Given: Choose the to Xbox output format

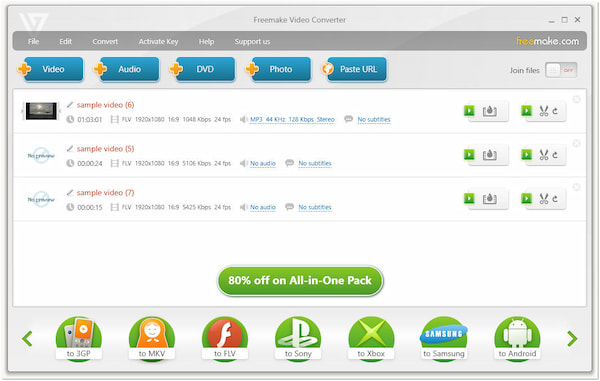Looking at the screenshot, I should point(371,339).
